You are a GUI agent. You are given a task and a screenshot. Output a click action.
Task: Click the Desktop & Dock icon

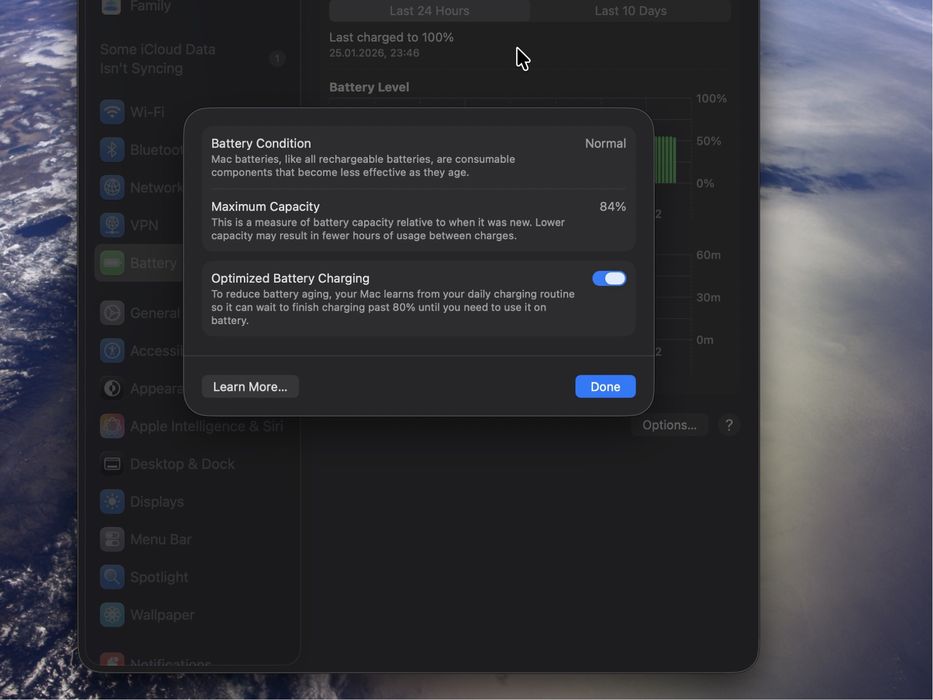[112, 464]
